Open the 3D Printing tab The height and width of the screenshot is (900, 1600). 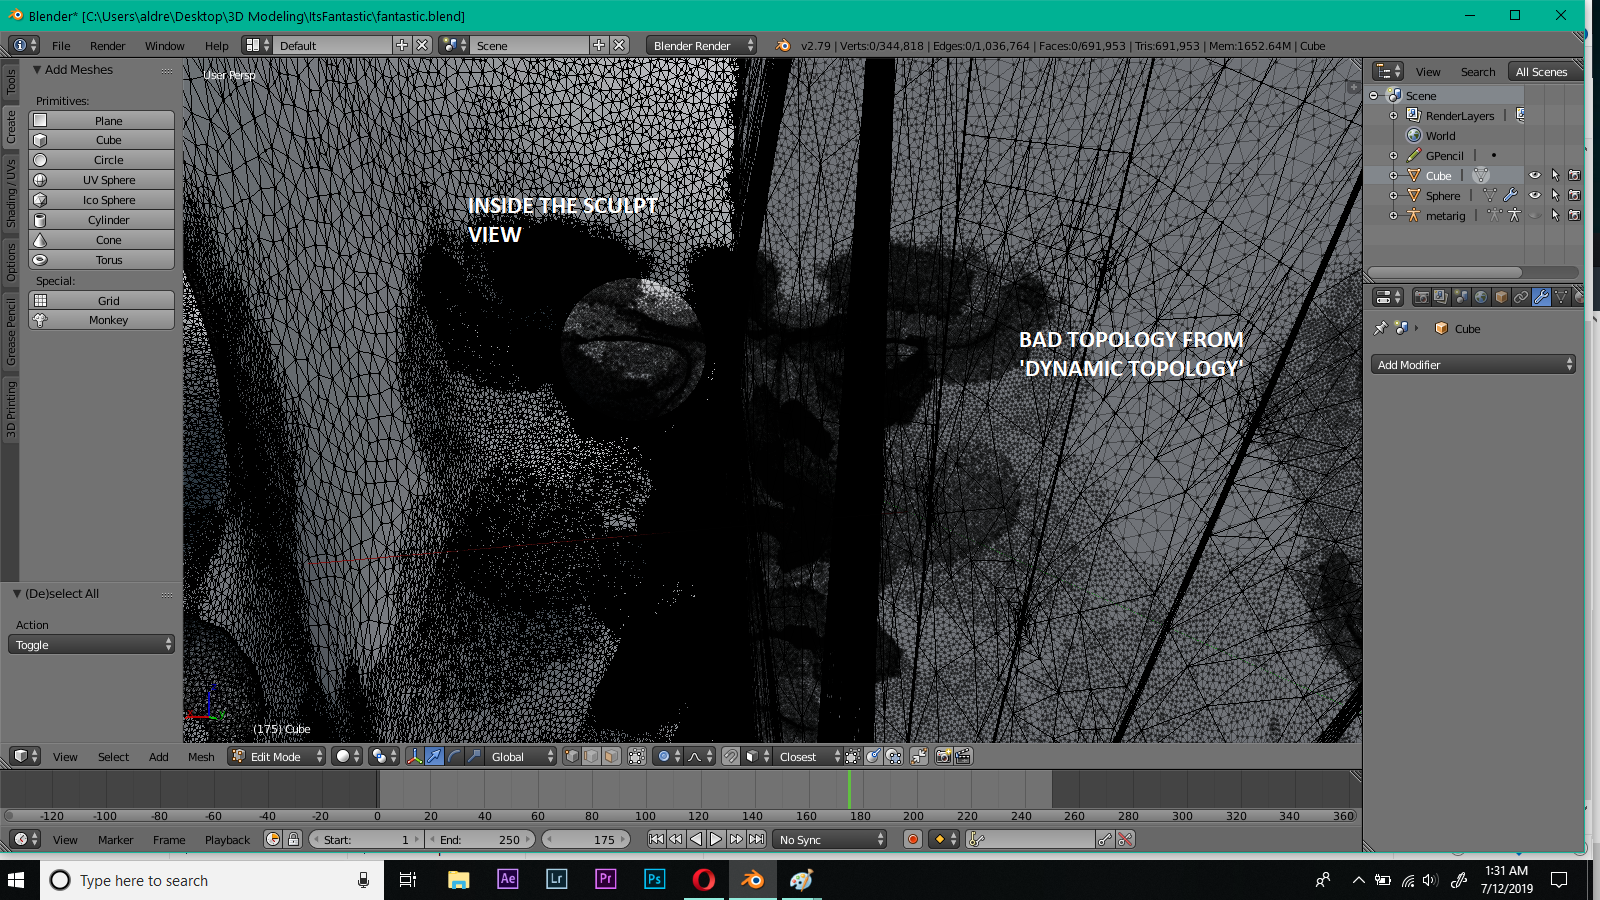[11, 409]
